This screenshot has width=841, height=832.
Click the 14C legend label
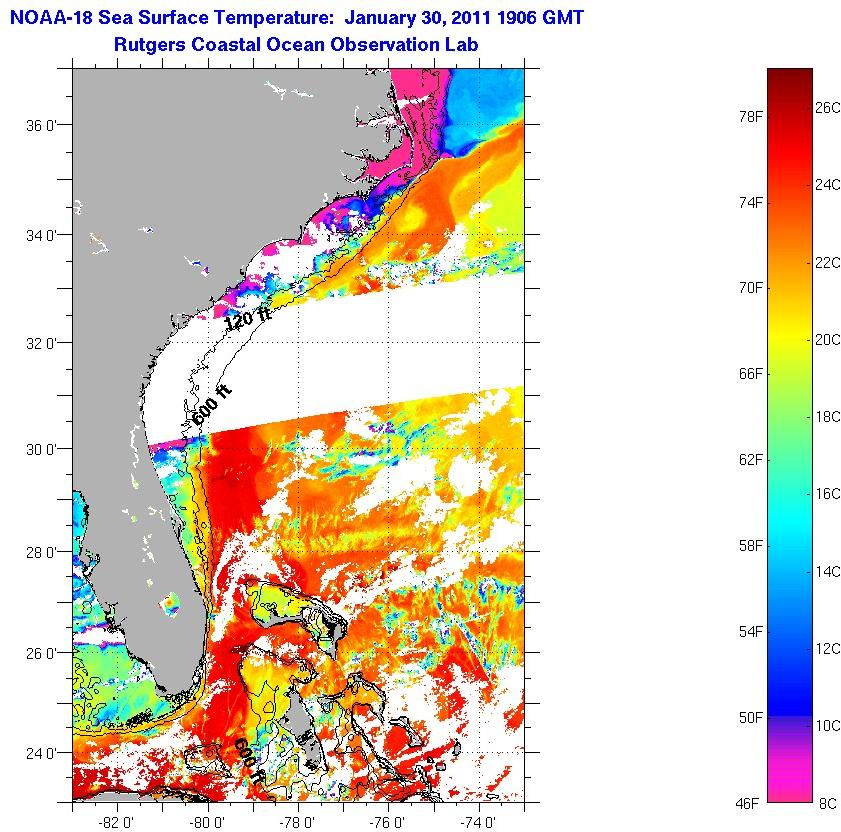tap(828, 571)
